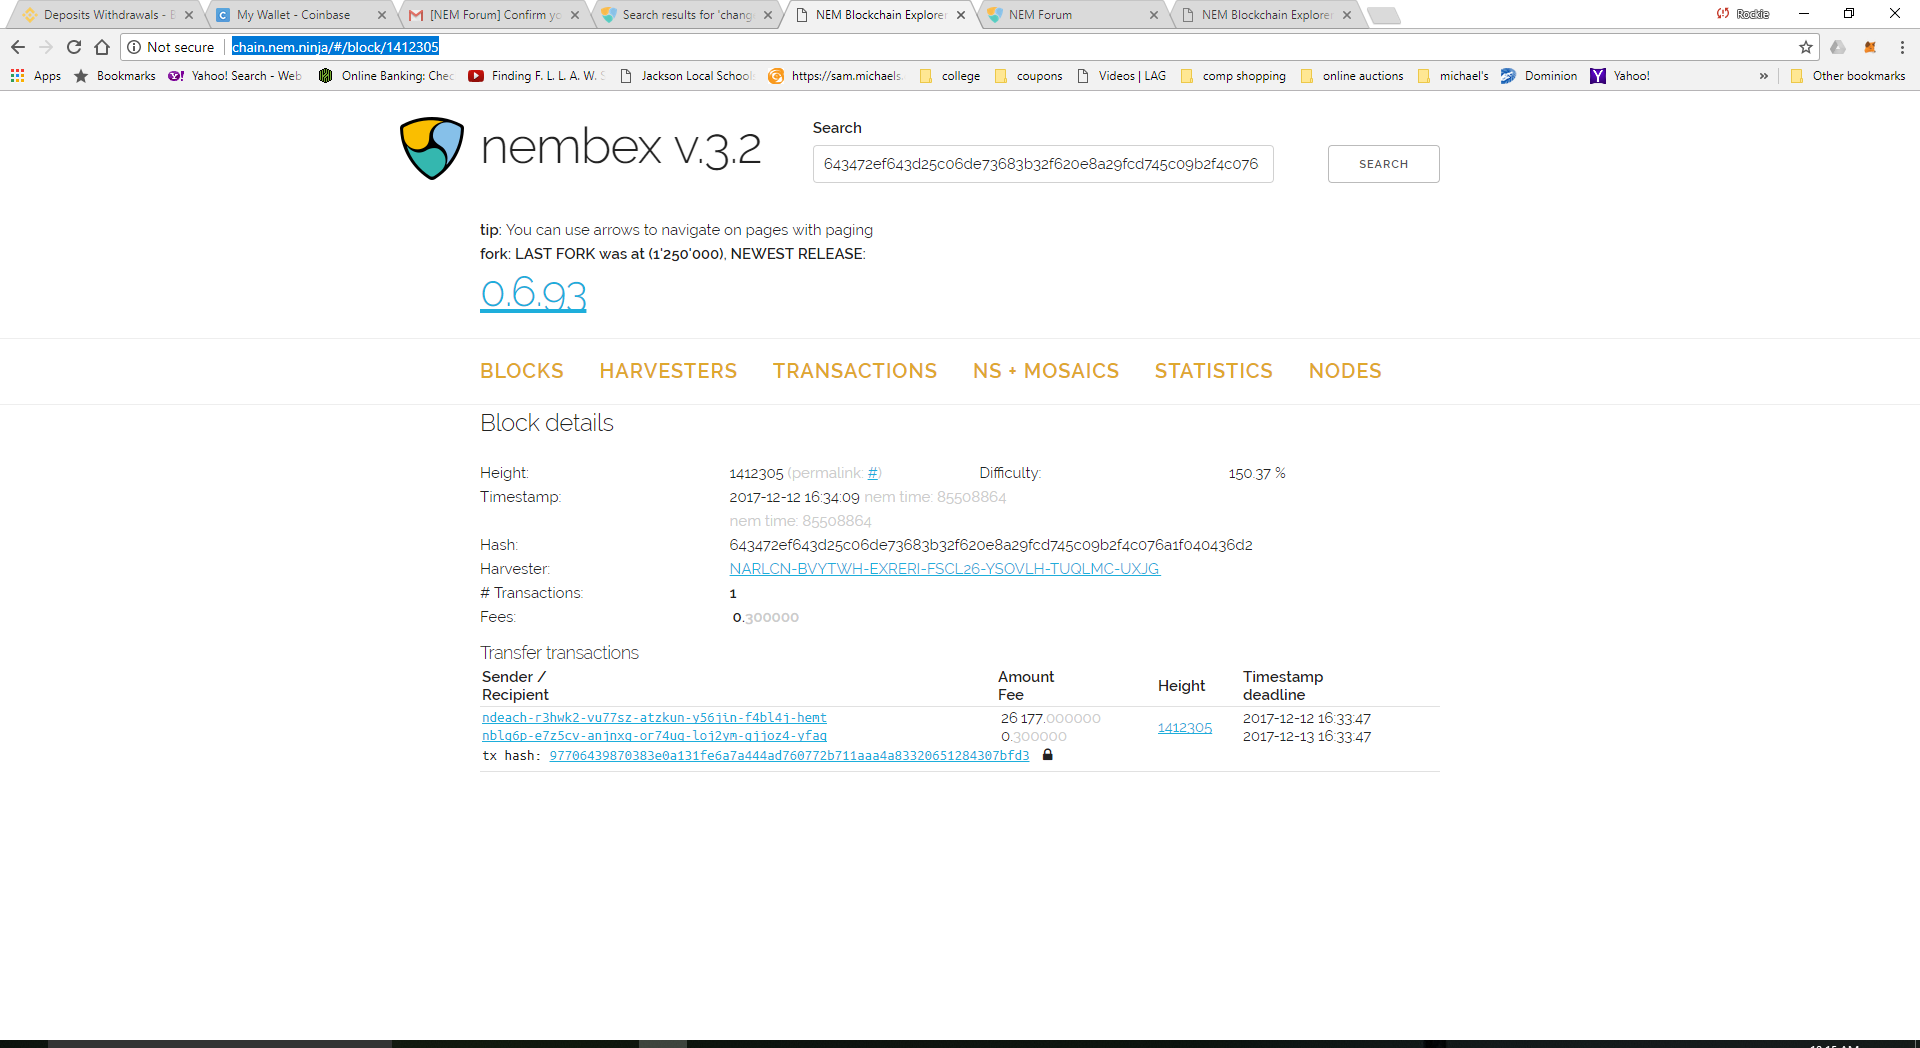Open the college bookmarks folder
The height and width of the screenshot is (1048, 1920).
949,76
